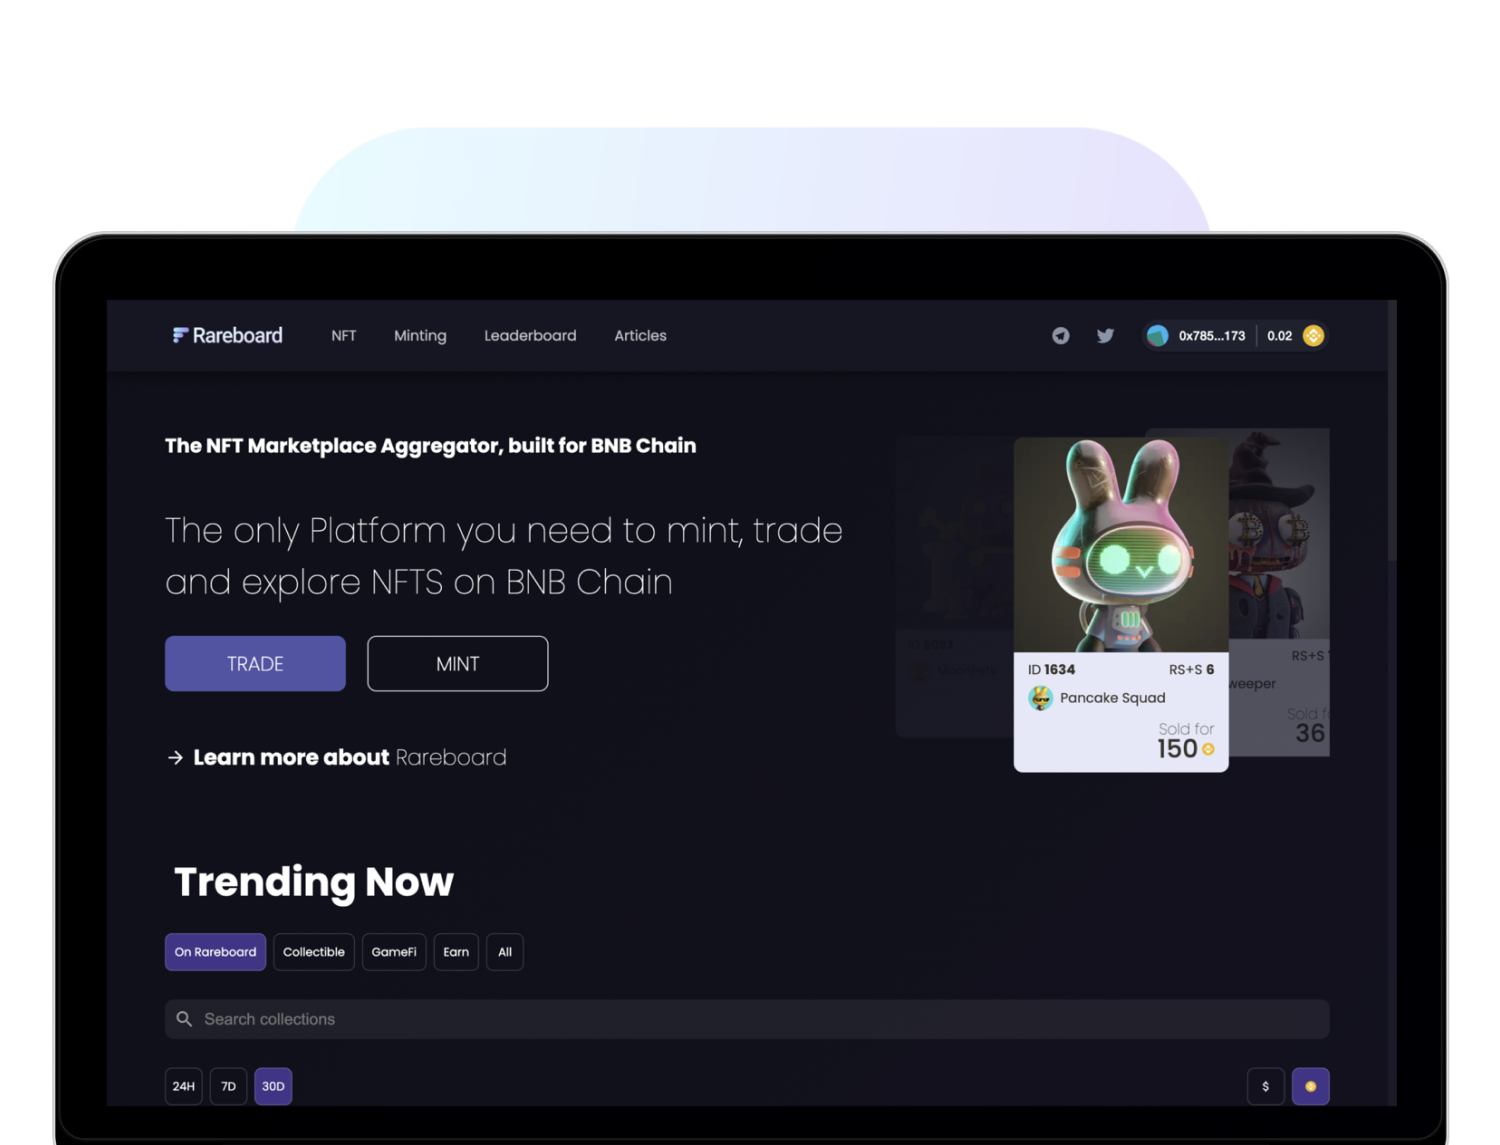Go to the Leaderboard page

pos(530,336)
